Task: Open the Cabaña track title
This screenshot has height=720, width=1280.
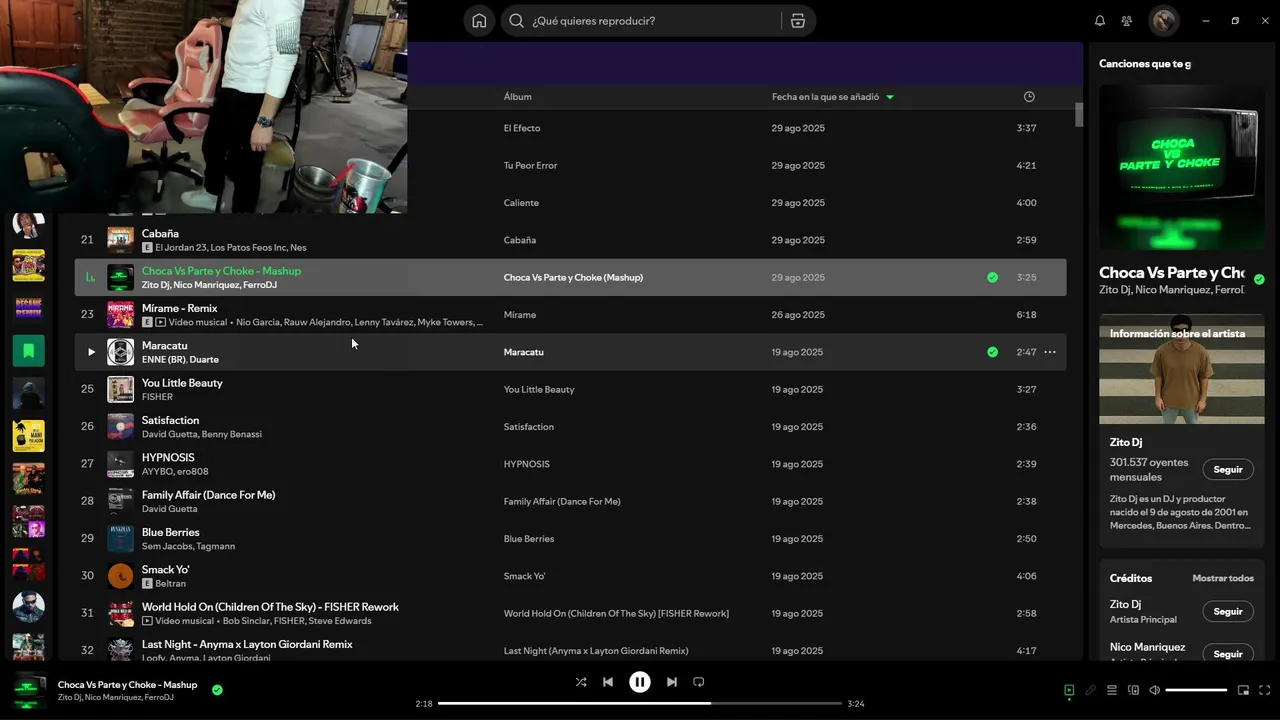Action: [160, 233]
